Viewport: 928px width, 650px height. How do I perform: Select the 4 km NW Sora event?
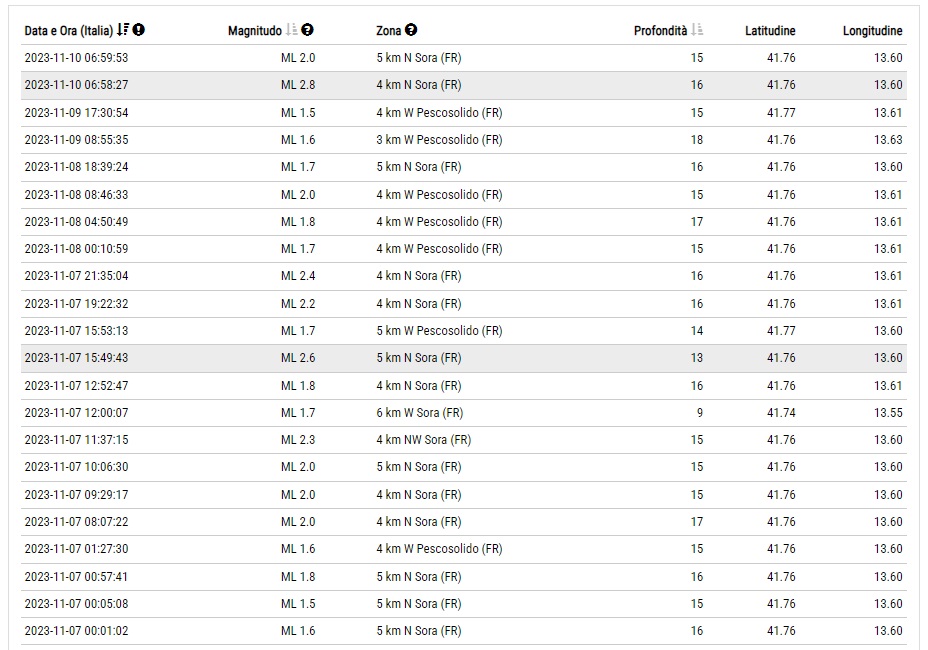(463, 440)
